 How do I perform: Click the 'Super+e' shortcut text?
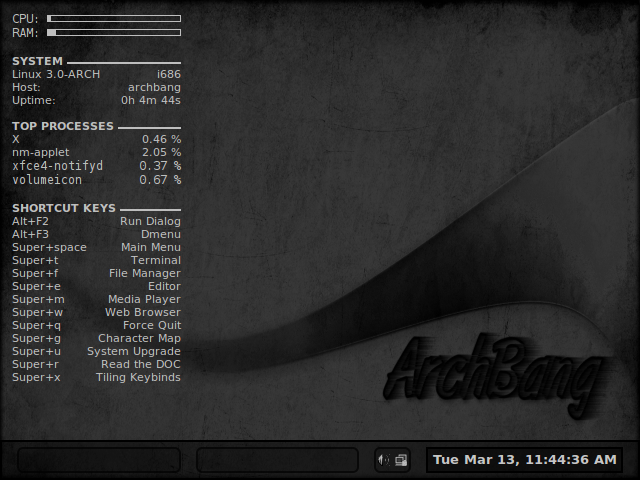(x=36, y=287)
